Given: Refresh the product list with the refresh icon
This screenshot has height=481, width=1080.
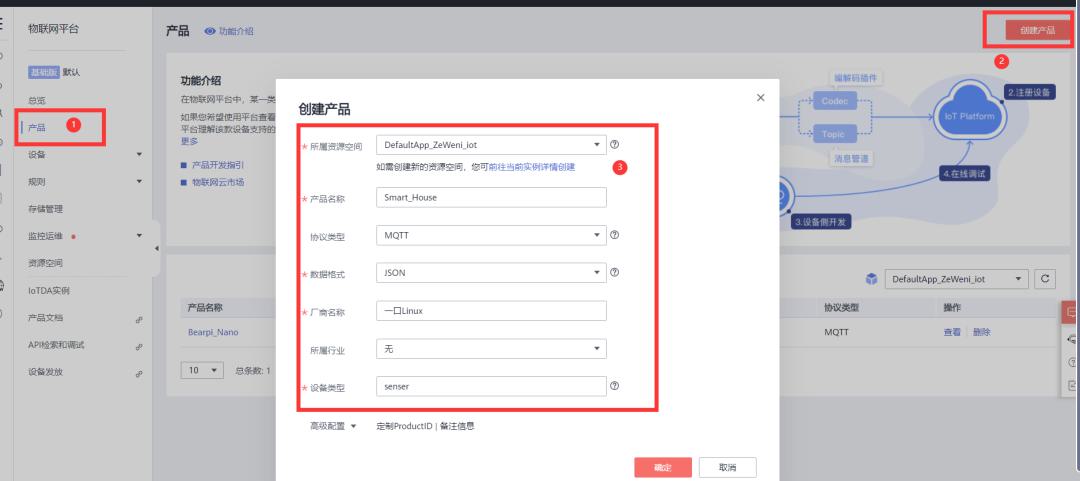Looking at the screenshot, I should click(x=1045, y=279).
